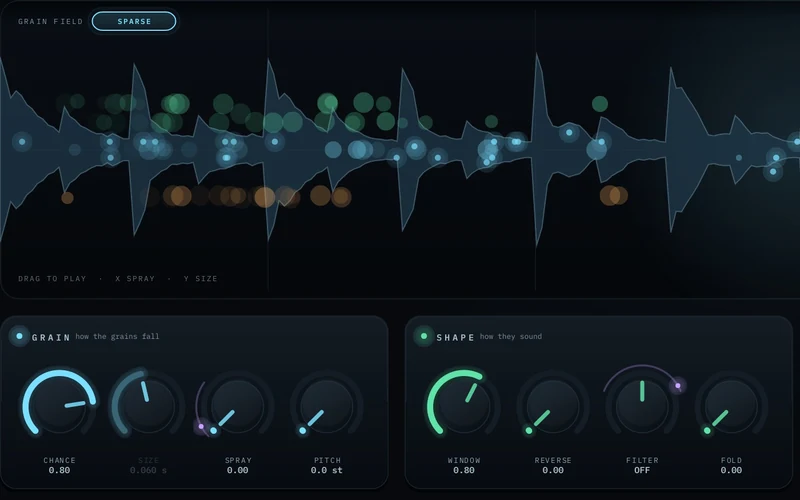This screenshot has height=500, width=800.
Task: Click the SIZE value 0.060 s
Action: (x=148, y=470)
